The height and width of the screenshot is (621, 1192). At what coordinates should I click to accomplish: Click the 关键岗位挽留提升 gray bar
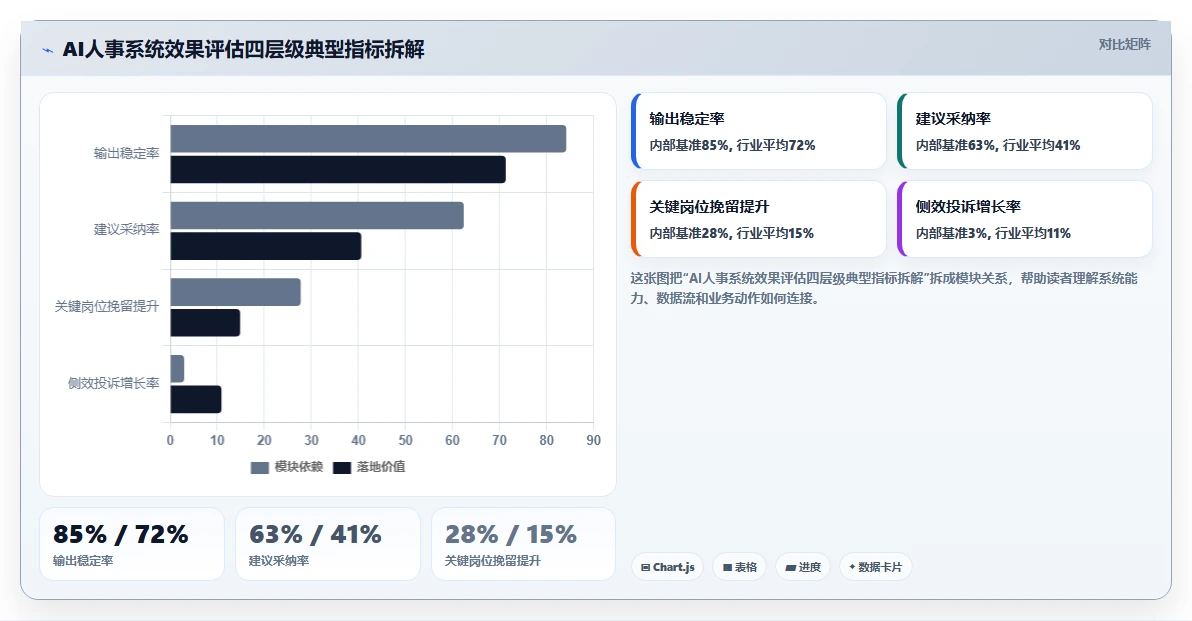coord(235,292)
